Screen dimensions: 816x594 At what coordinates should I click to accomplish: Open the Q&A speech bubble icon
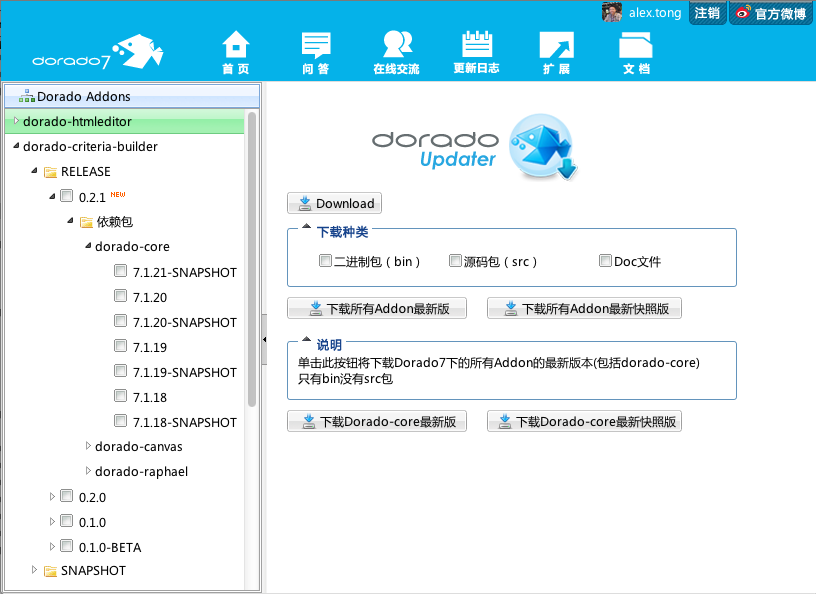(316, 46)
